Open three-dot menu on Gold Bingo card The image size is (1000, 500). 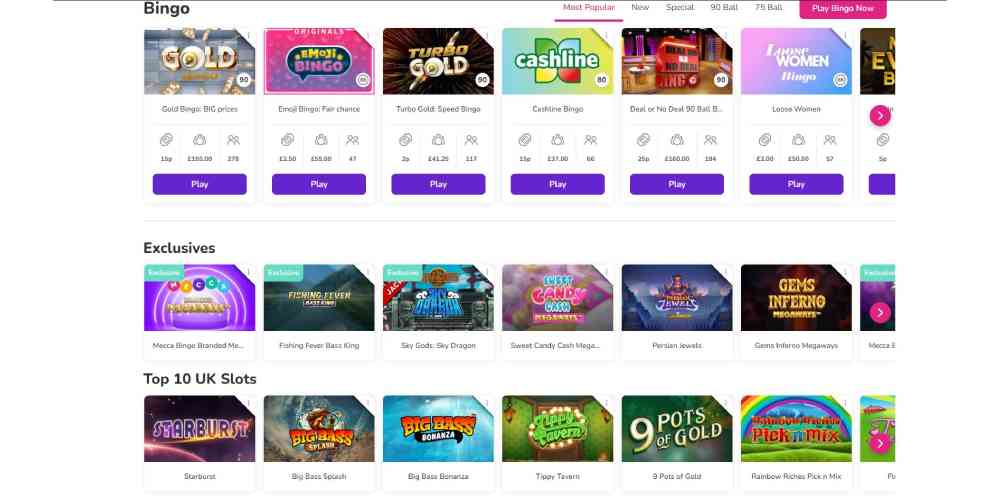tap(249, 36)
